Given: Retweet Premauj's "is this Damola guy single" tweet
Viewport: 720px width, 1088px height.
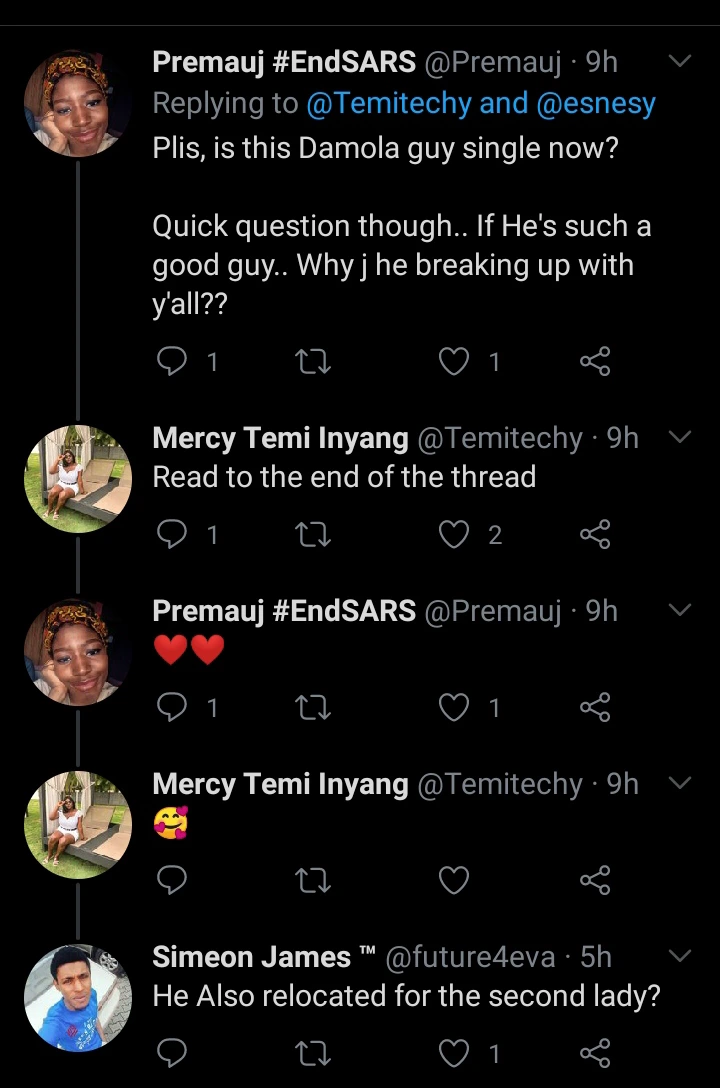Looking at the screenshot, I should pos(314,361).
